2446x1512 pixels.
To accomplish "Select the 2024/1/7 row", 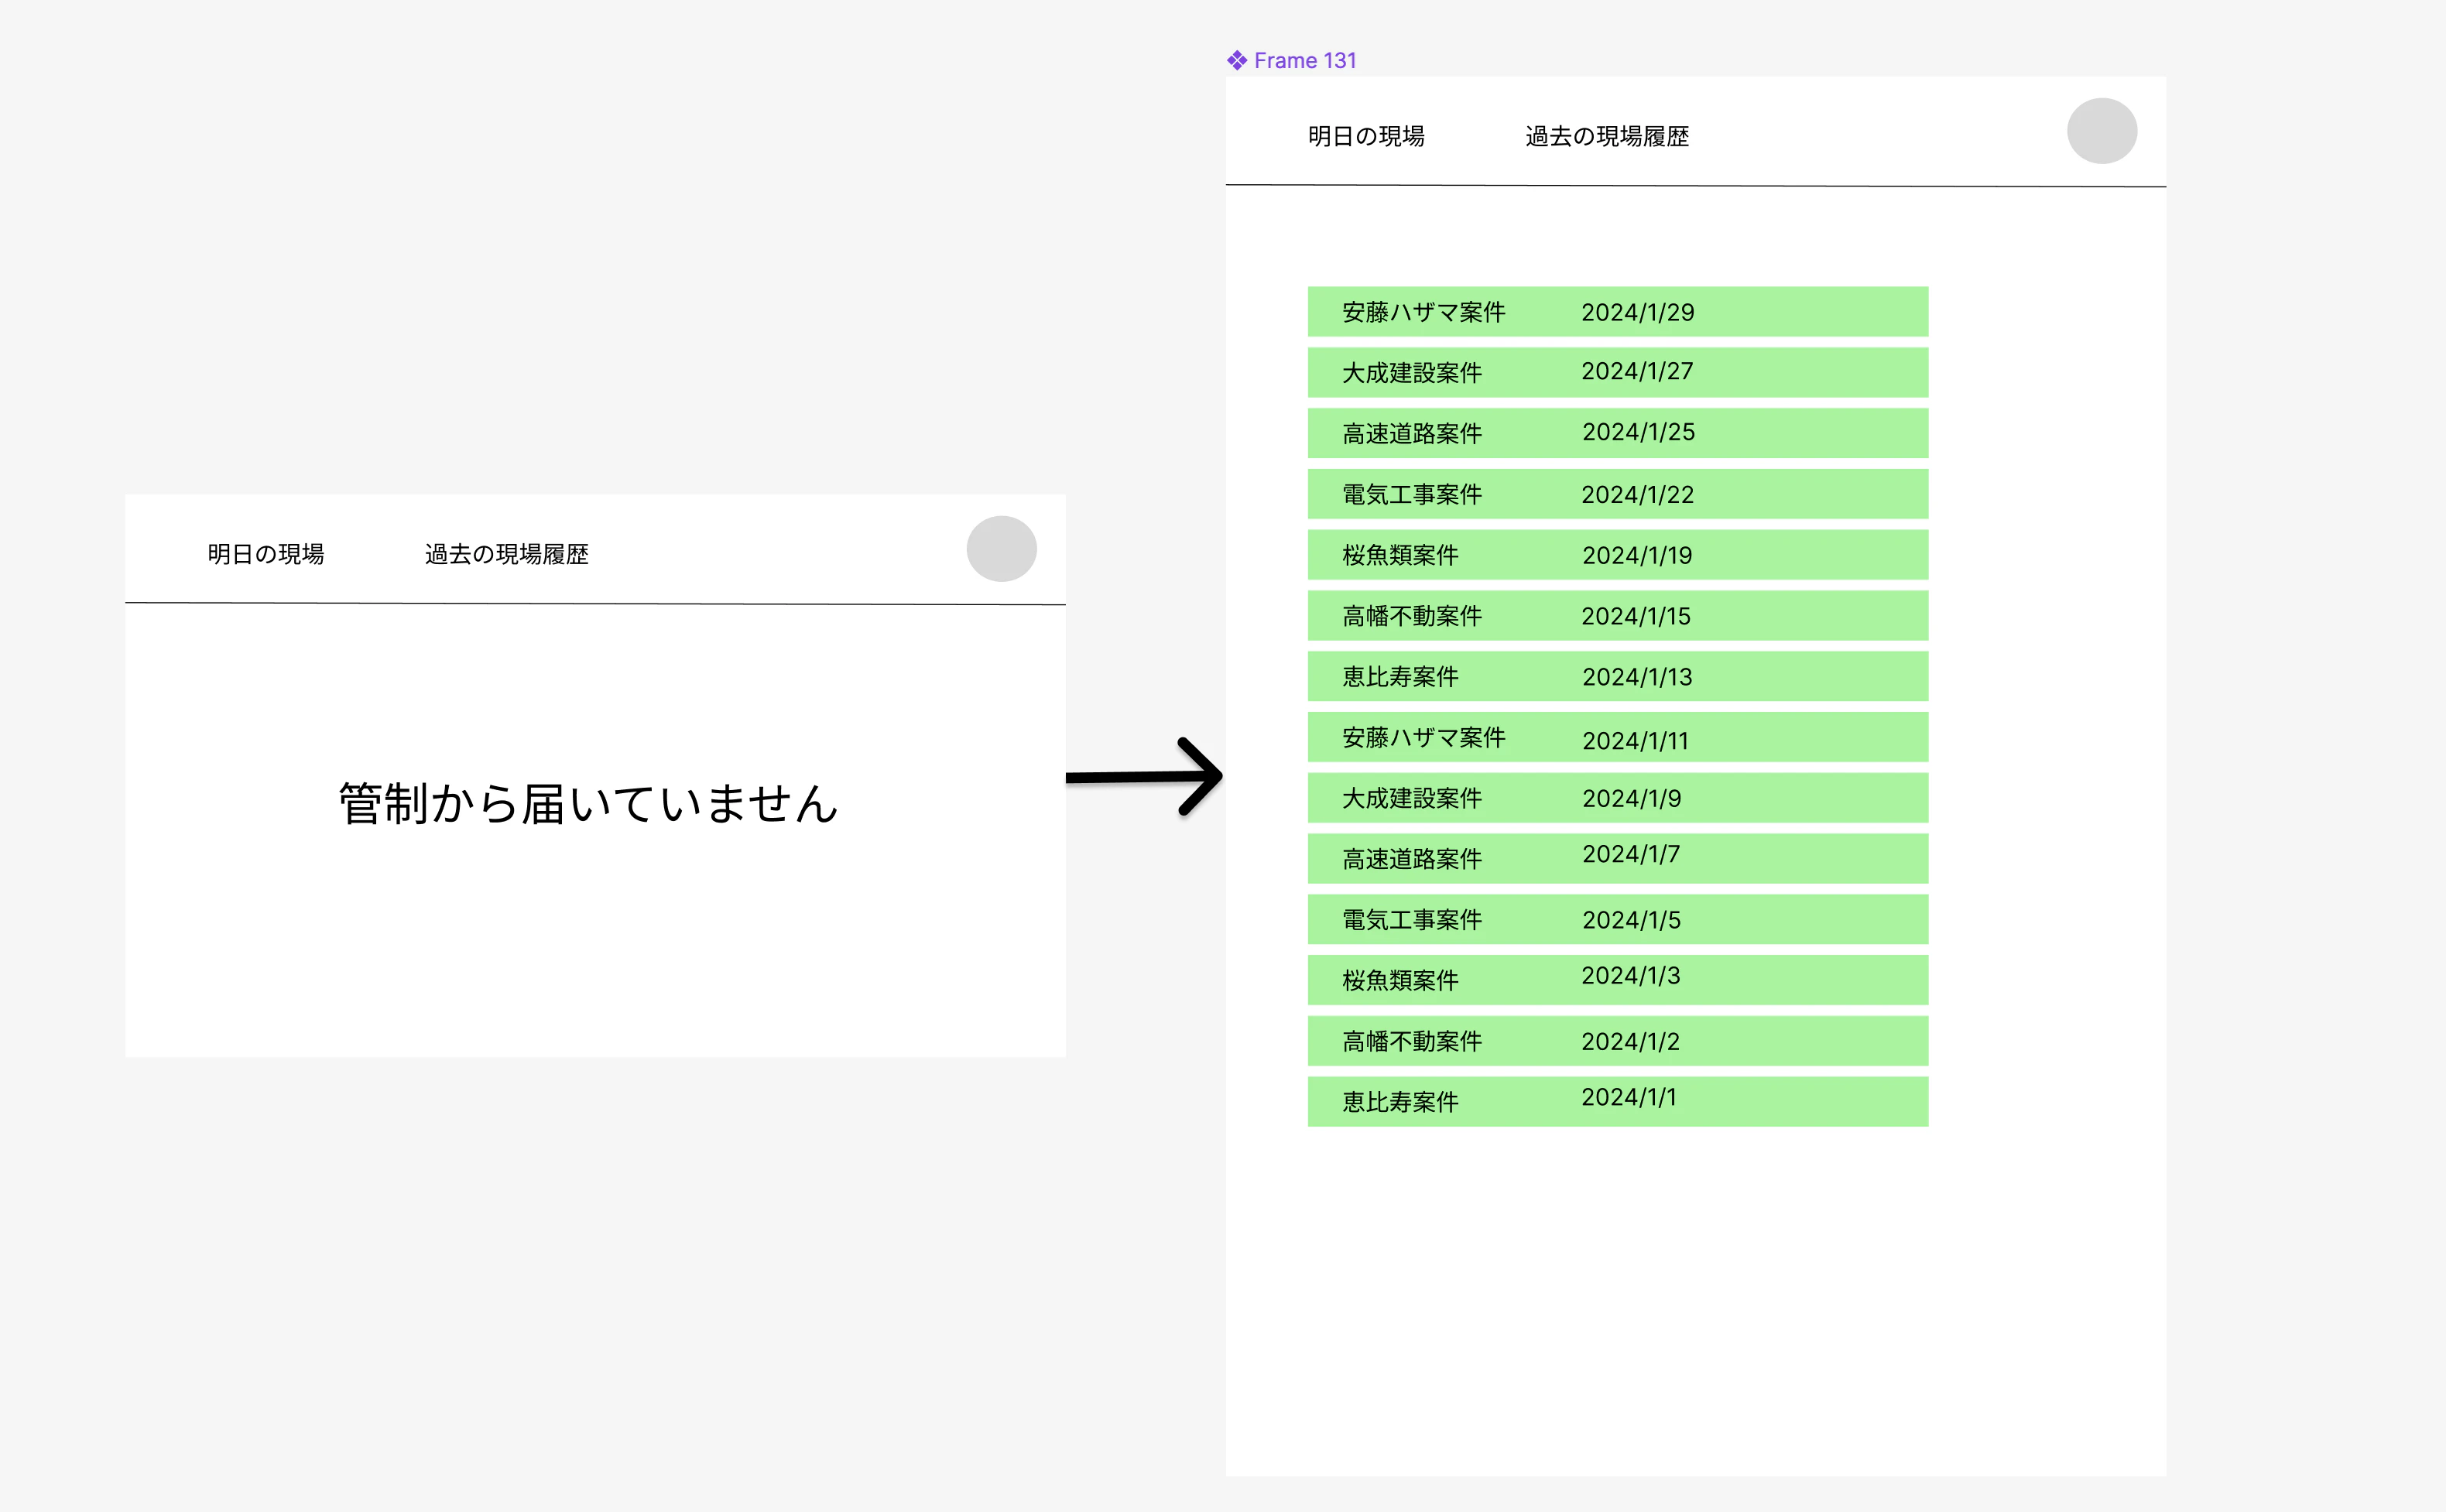I will (x=1618, y=859).
